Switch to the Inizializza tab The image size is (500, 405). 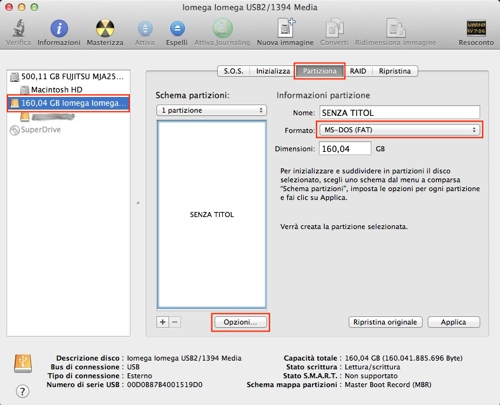[x=273, y=71]
